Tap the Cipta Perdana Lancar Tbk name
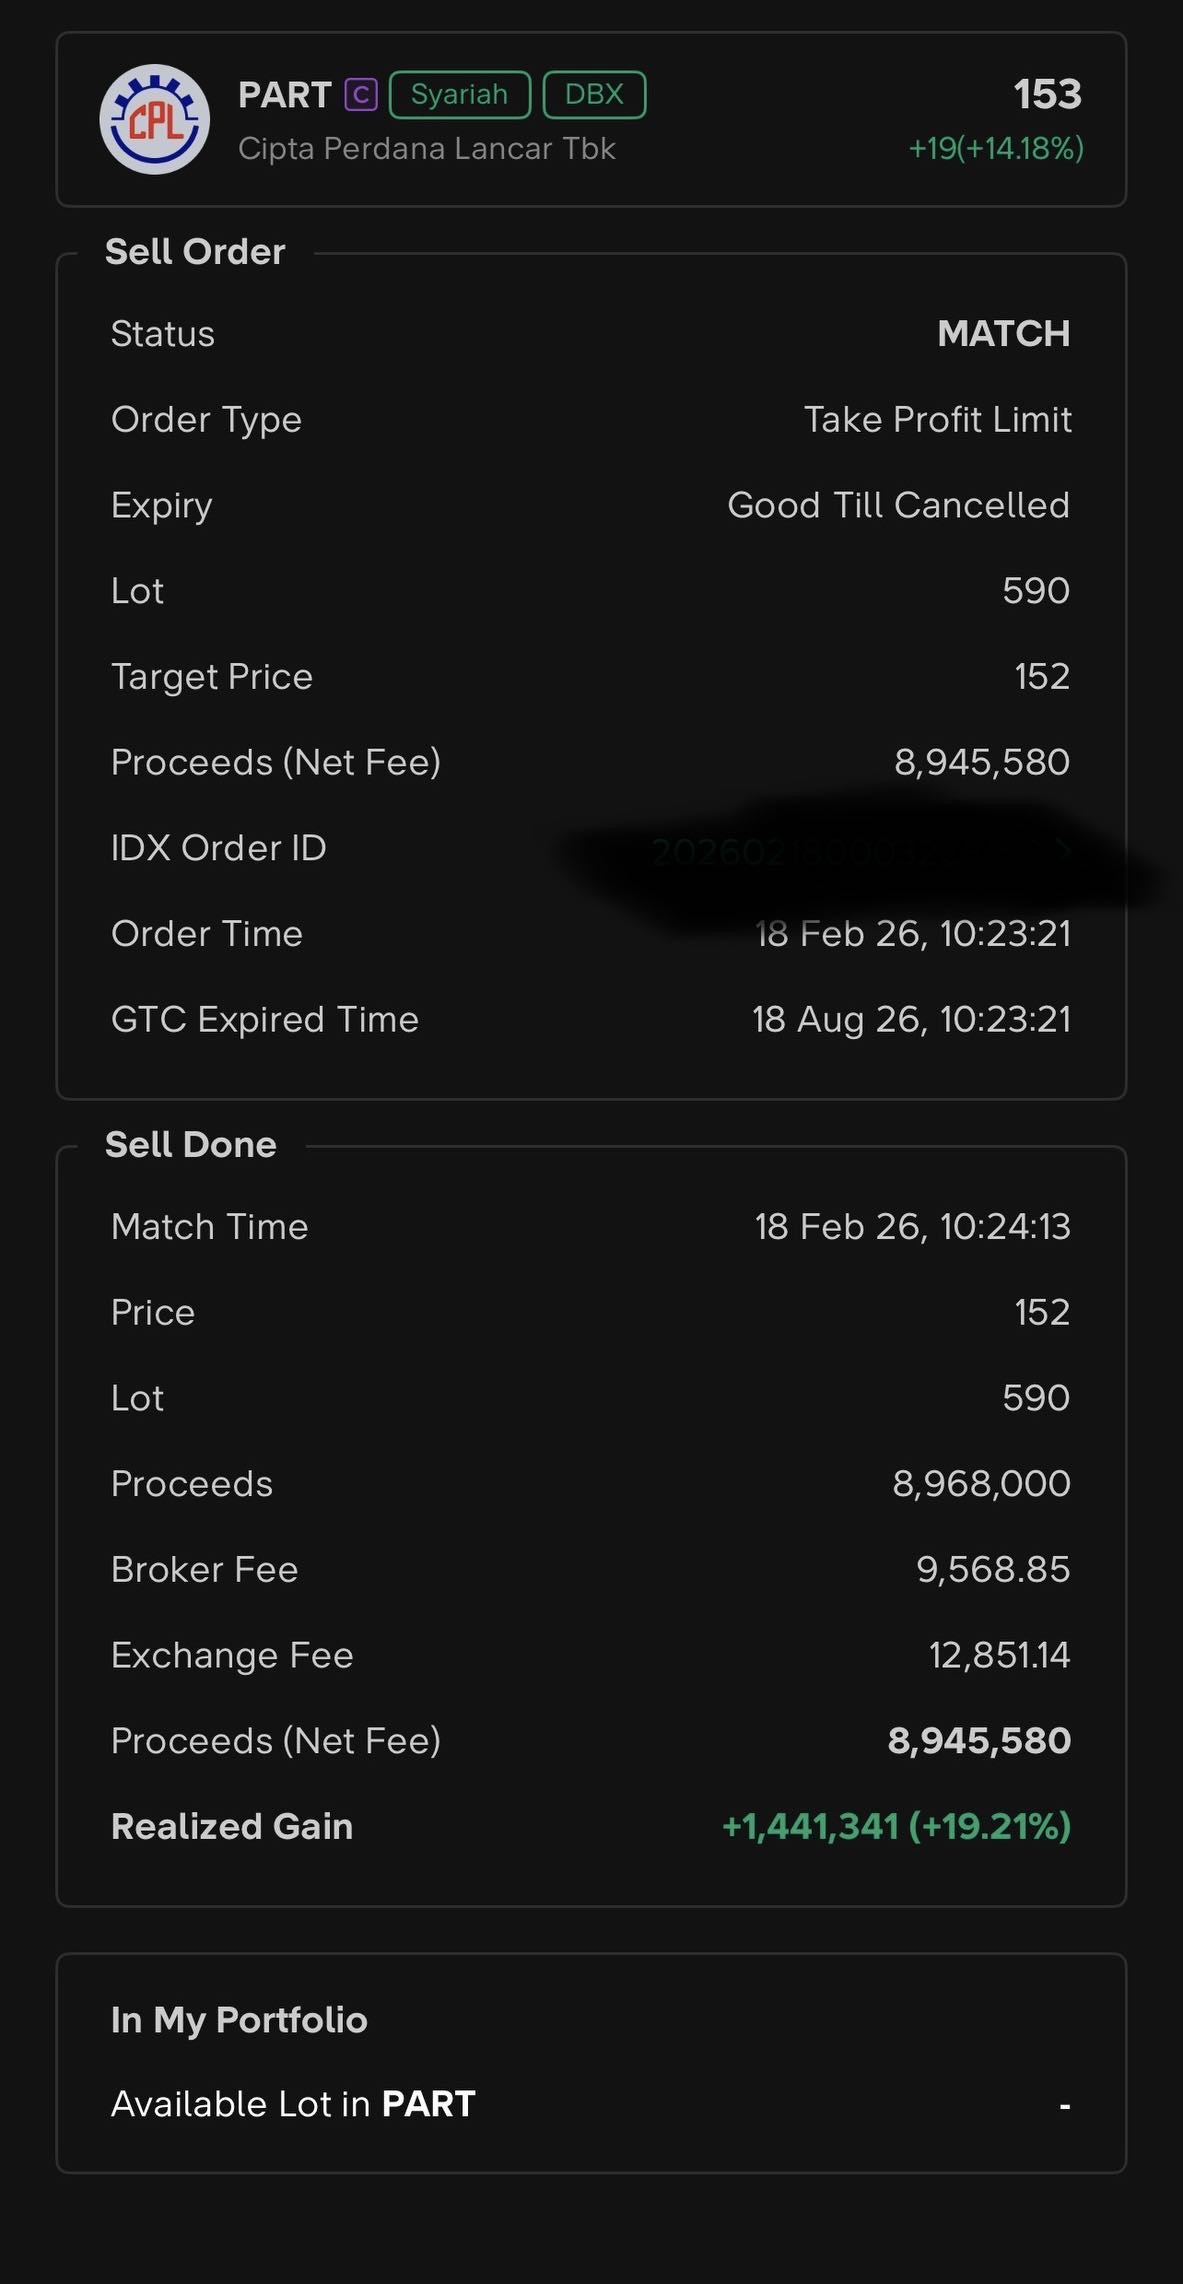The height and width of the screenshot is (2284, 1183). point(426,149)
